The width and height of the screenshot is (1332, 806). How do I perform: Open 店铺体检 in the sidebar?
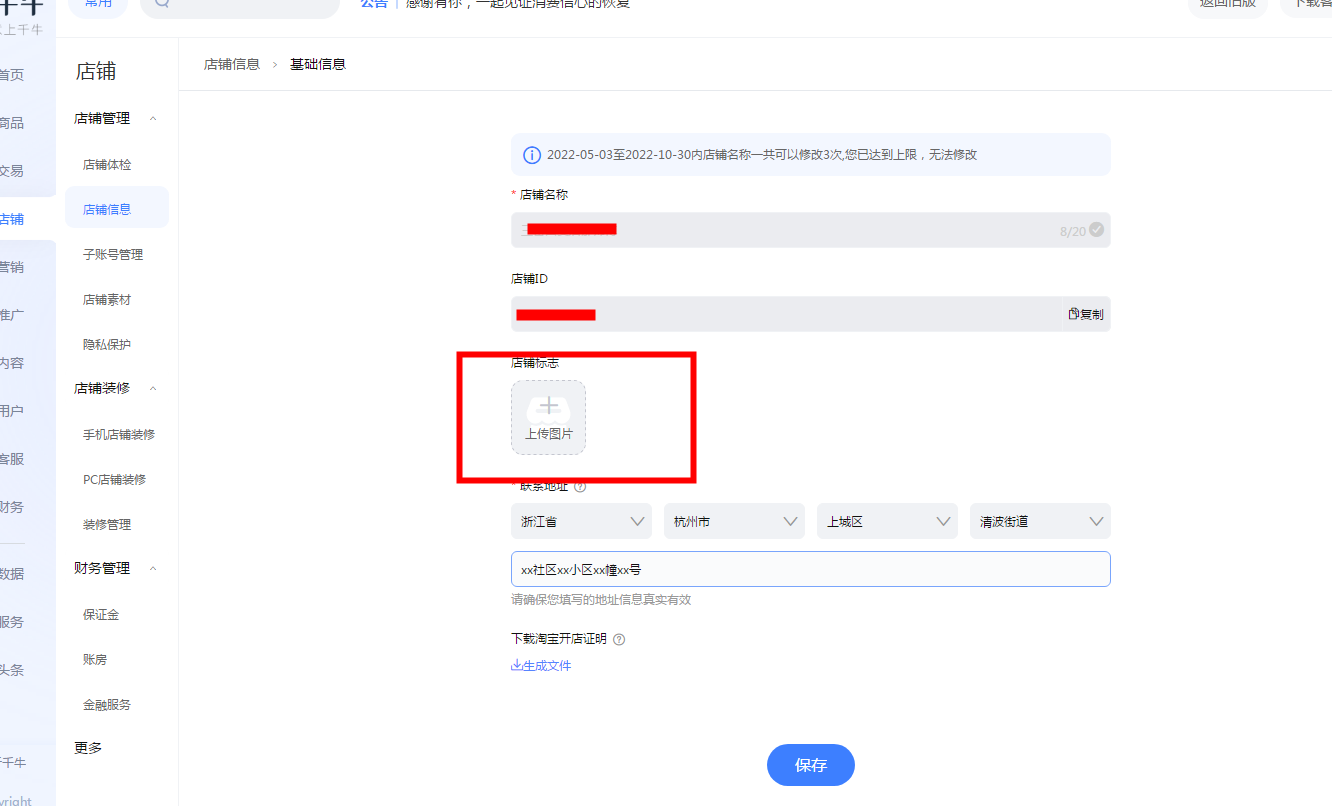tap(107, 164)
